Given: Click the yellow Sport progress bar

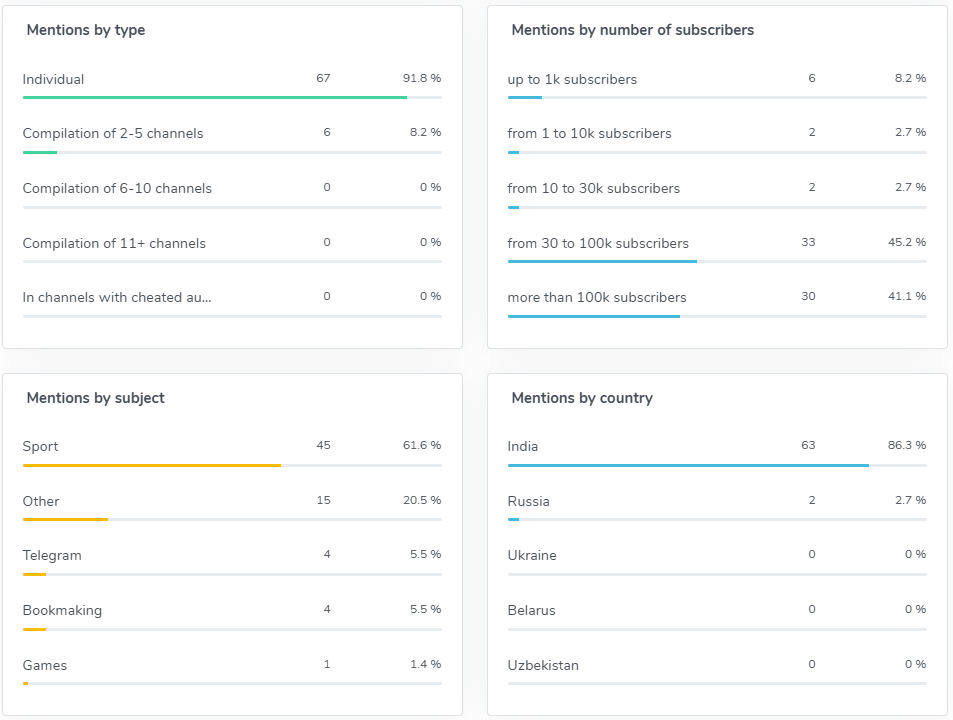Looking at the screenshot, I should (151, 465).
